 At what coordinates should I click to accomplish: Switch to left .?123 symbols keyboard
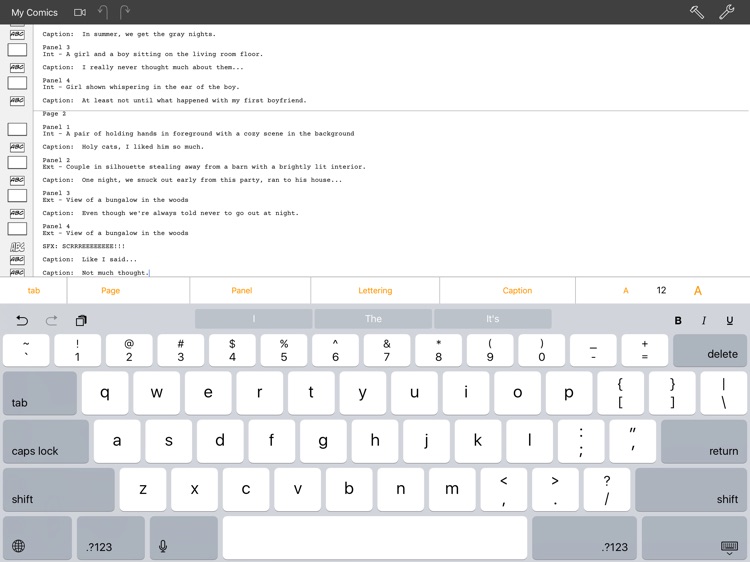pyautogui.click(x=110, y=538)
